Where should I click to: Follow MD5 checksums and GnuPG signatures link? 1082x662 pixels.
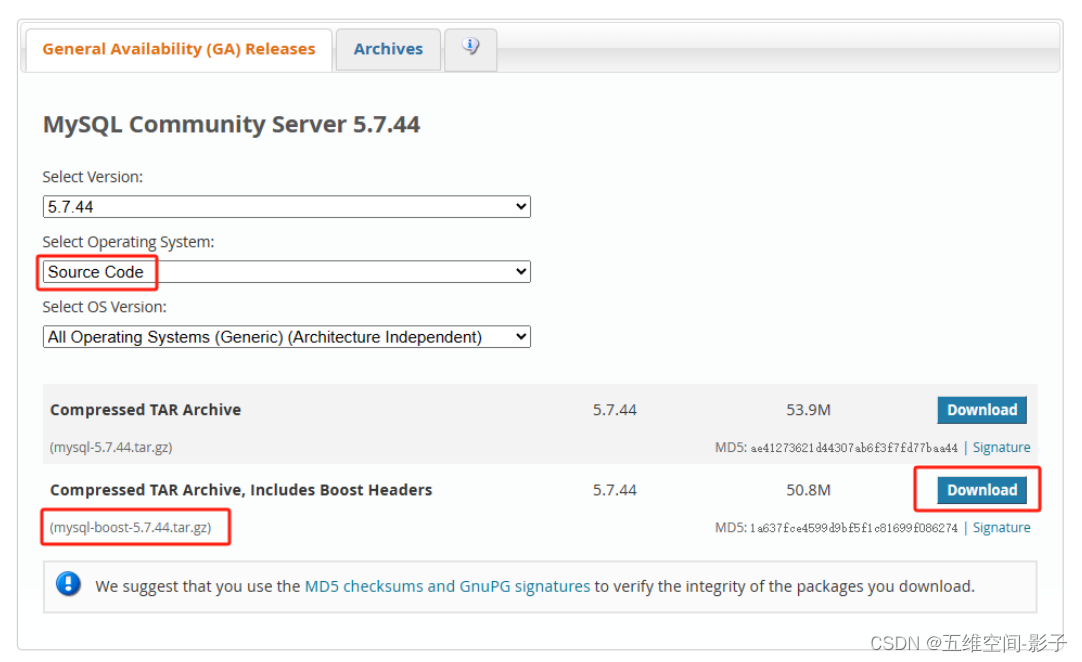pyautogui.click(x=447, y=586)
